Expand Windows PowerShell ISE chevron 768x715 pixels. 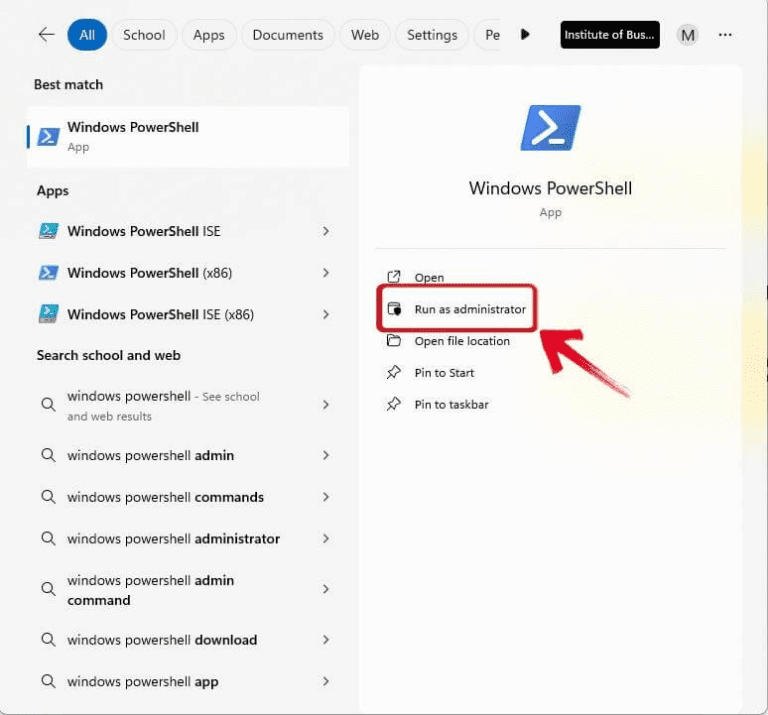326,231
